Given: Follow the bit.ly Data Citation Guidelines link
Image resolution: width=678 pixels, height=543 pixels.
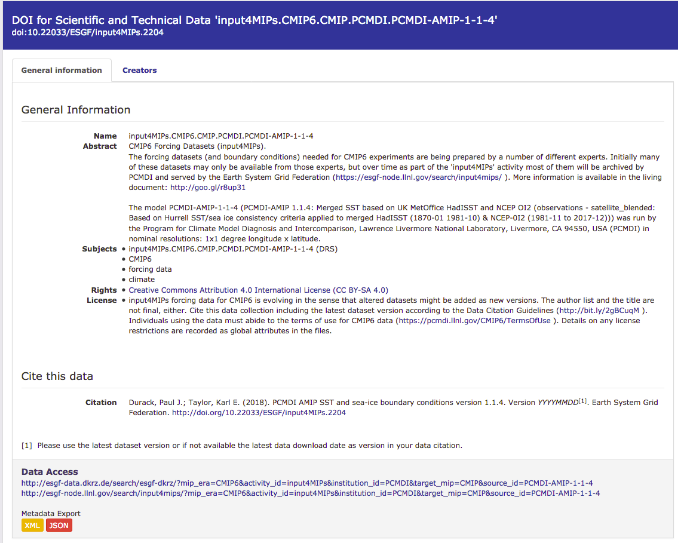Looking at the screenshot, I should pyautogui.click(x=599, y=310).
